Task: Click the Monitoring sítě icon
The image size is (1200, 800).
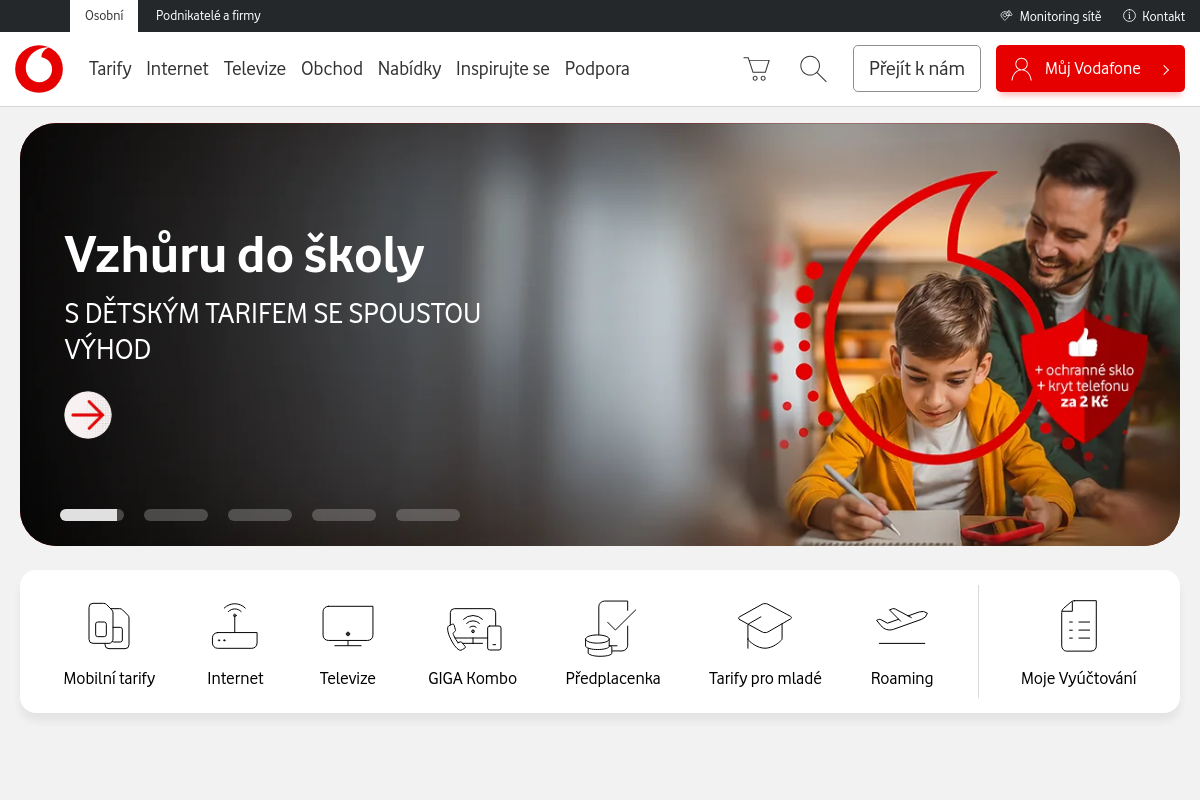Action: (x=1006, y=16)
